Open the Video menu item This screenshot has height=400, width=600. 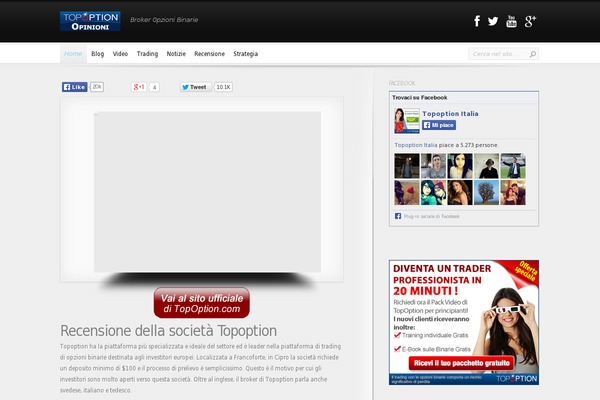tap(120, 54)
